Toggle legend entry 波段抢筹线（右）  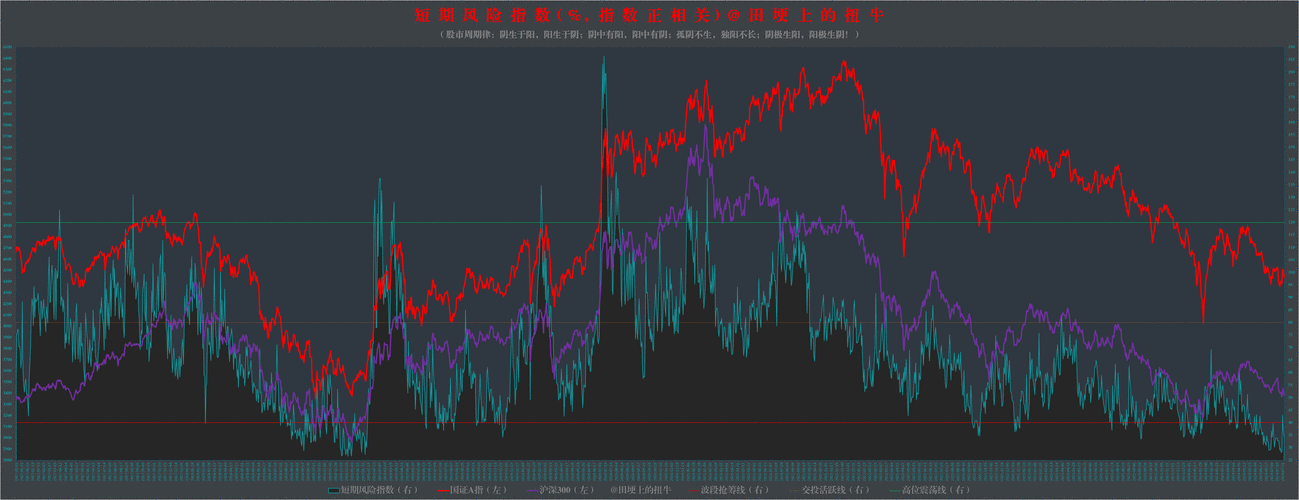point(728,490)
